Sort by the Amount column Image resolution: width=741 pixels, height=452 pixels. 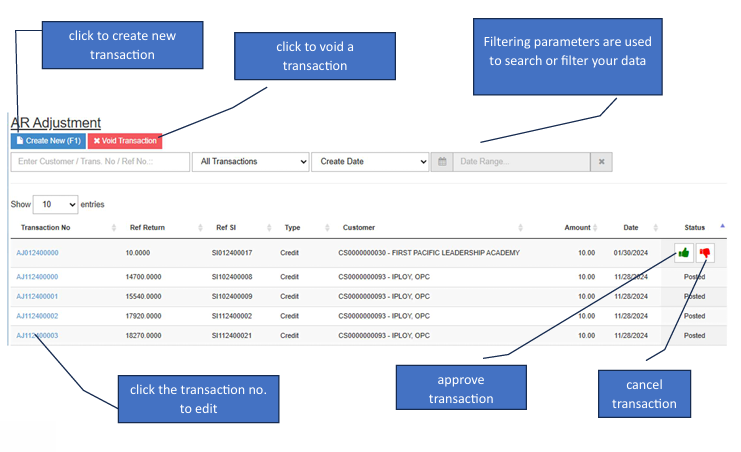[595, 228]
